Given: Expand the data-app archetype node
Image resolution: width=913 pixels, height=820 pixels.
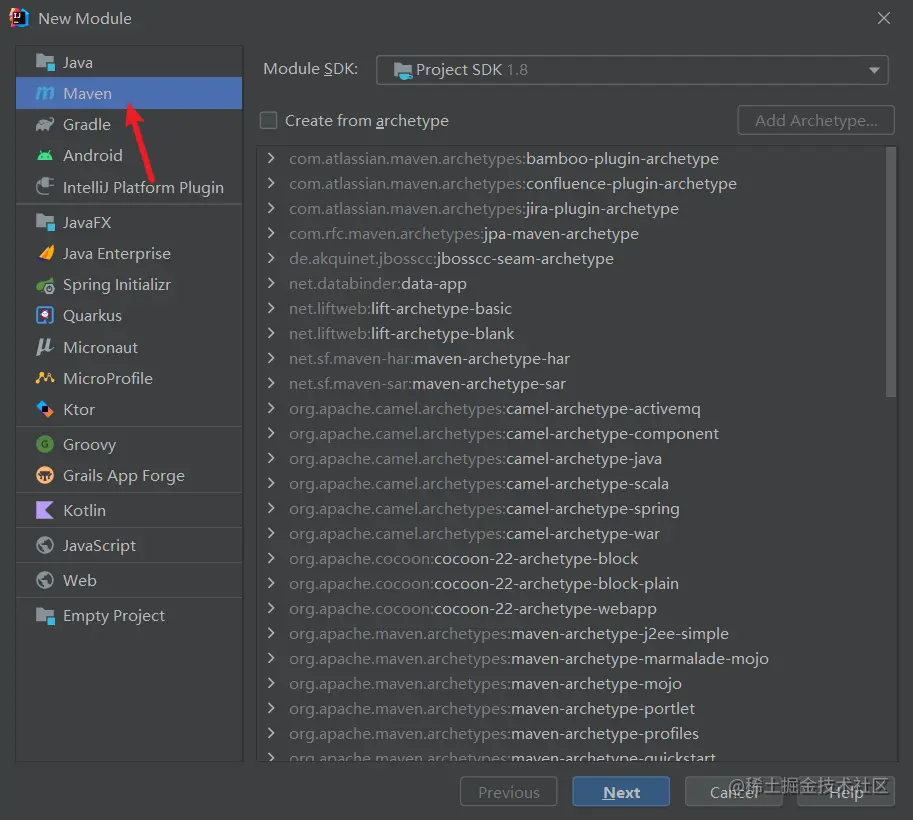Looking at the screenshot, I should point(271,283).
